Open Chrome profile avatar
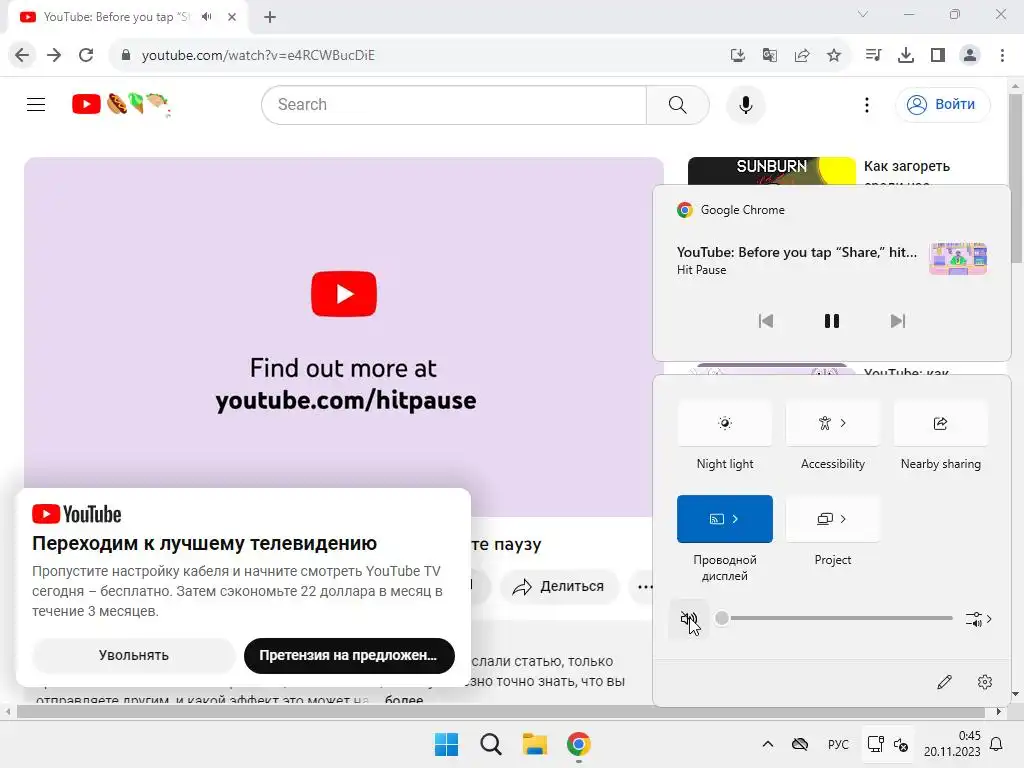The width and height of the screenshot is (1024, 768). [x=970, y=56]
